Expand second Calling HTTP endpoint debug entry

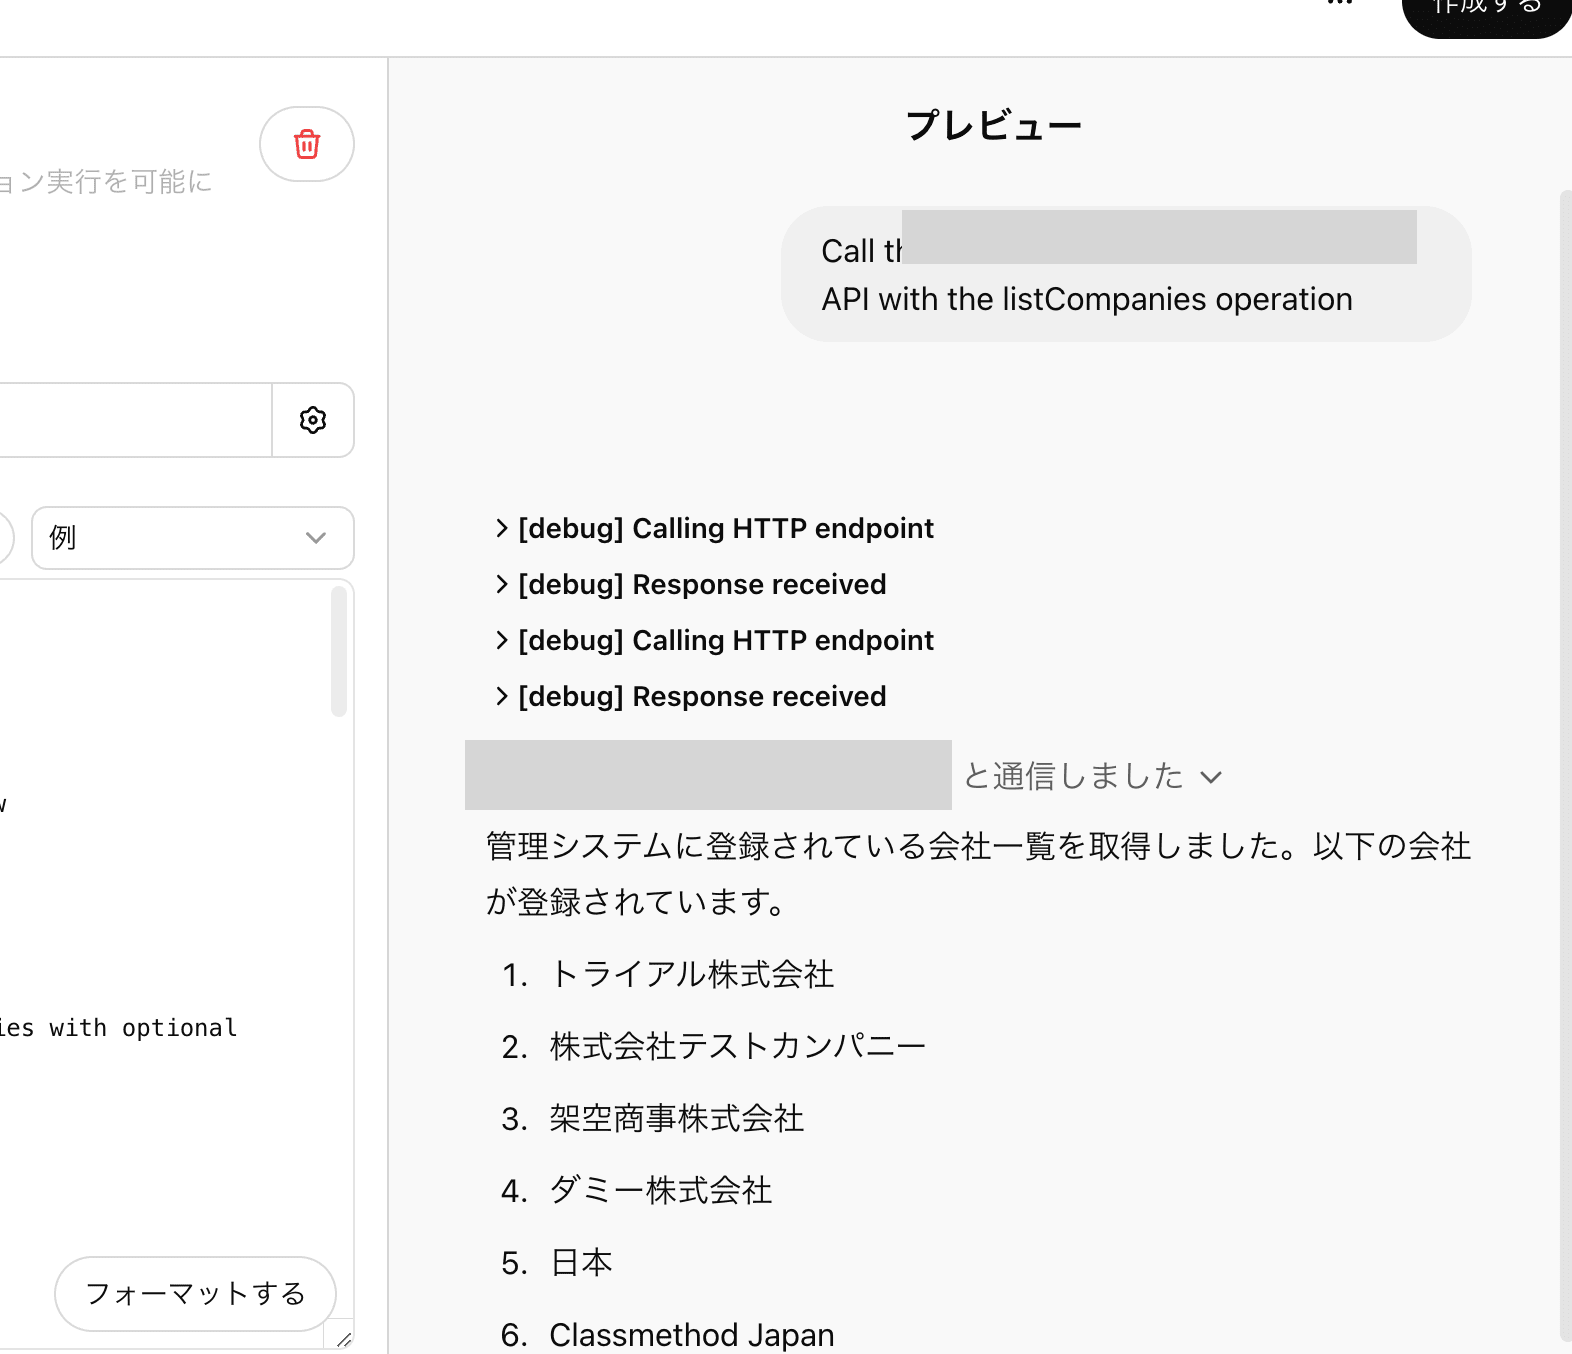715,640
